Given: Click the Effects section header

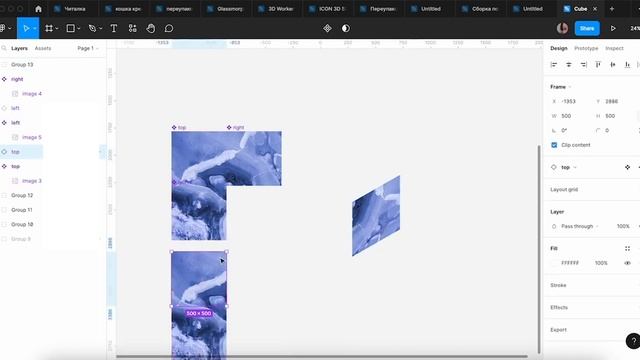Looking at the screenshot, I should pos(559,307).
